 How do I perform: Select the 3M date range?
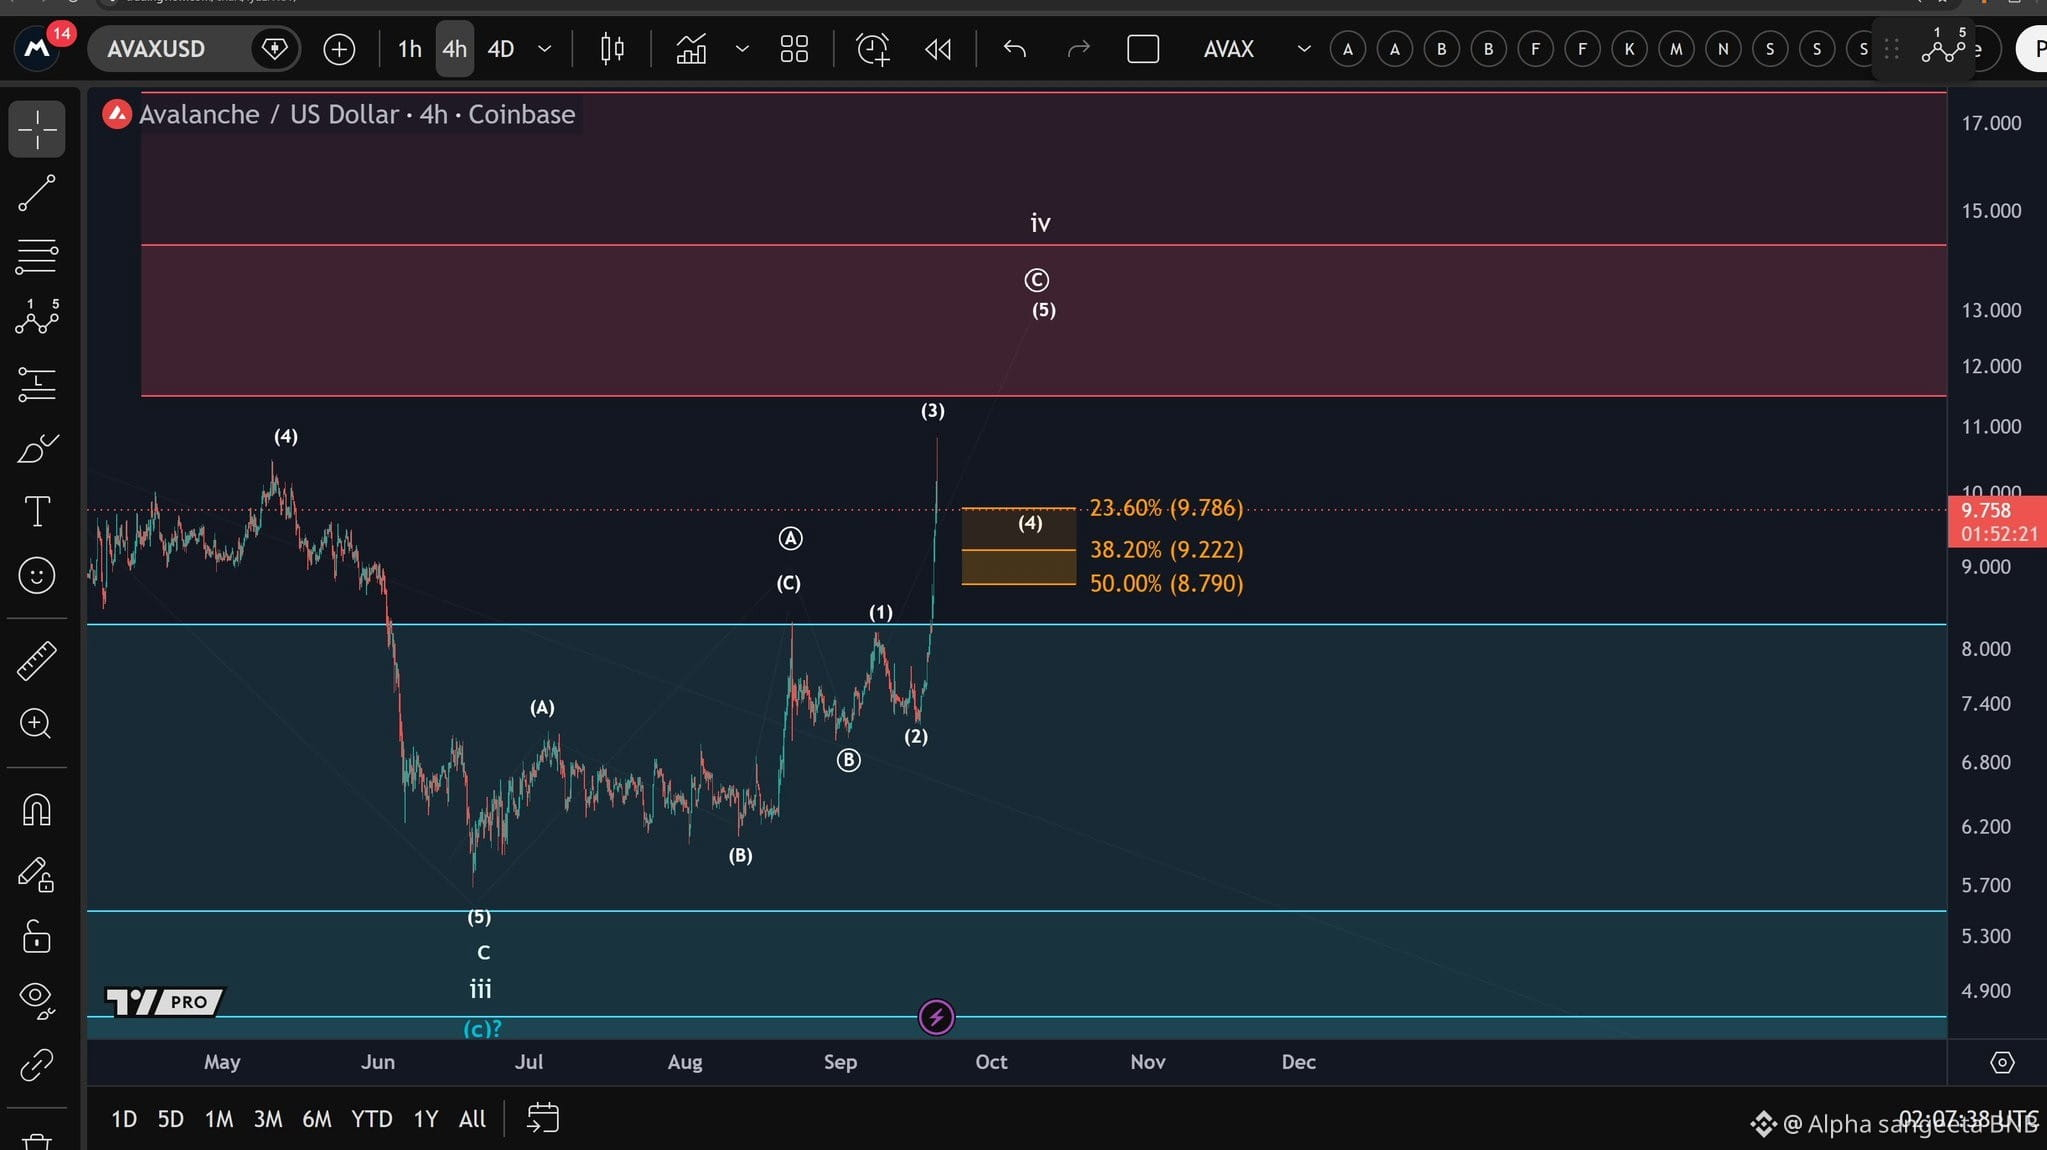[268, 1119]
